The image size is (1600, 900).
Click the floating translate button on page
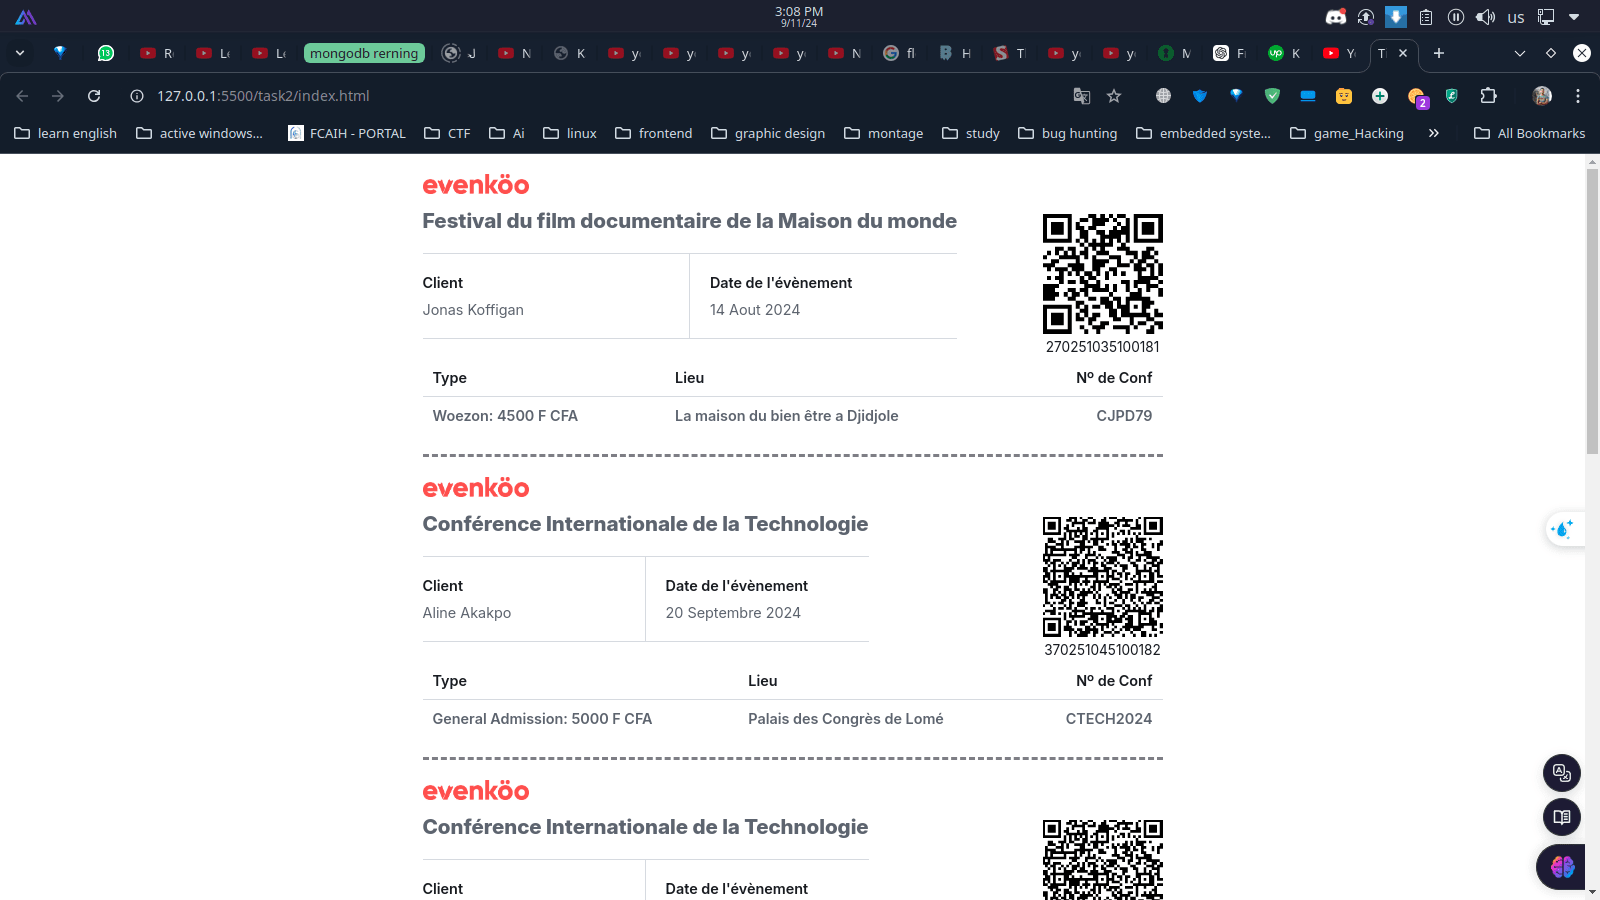pyautogui.click(x=1562, y=773)
